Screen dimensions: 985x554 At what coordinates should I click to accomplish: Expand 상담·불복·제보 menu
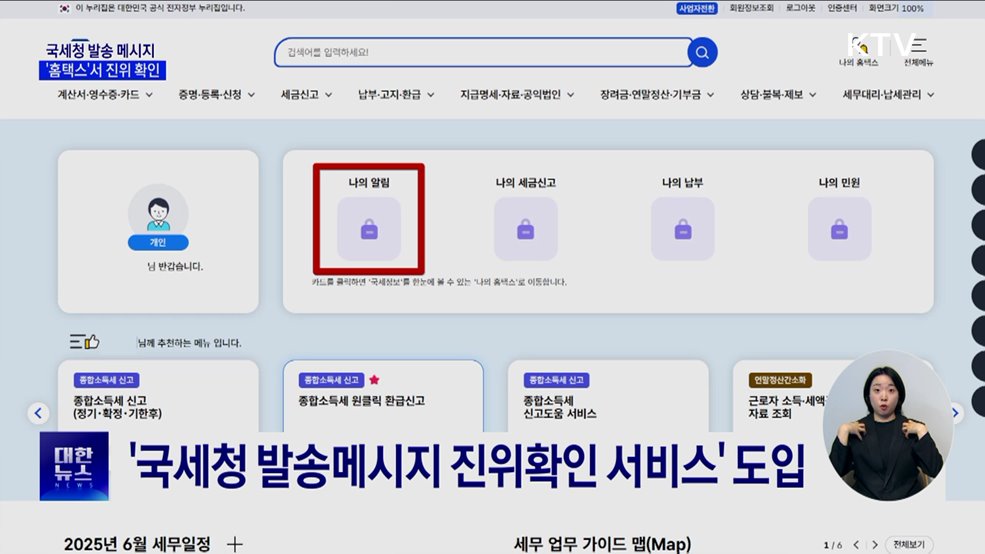tap(778, 95)
